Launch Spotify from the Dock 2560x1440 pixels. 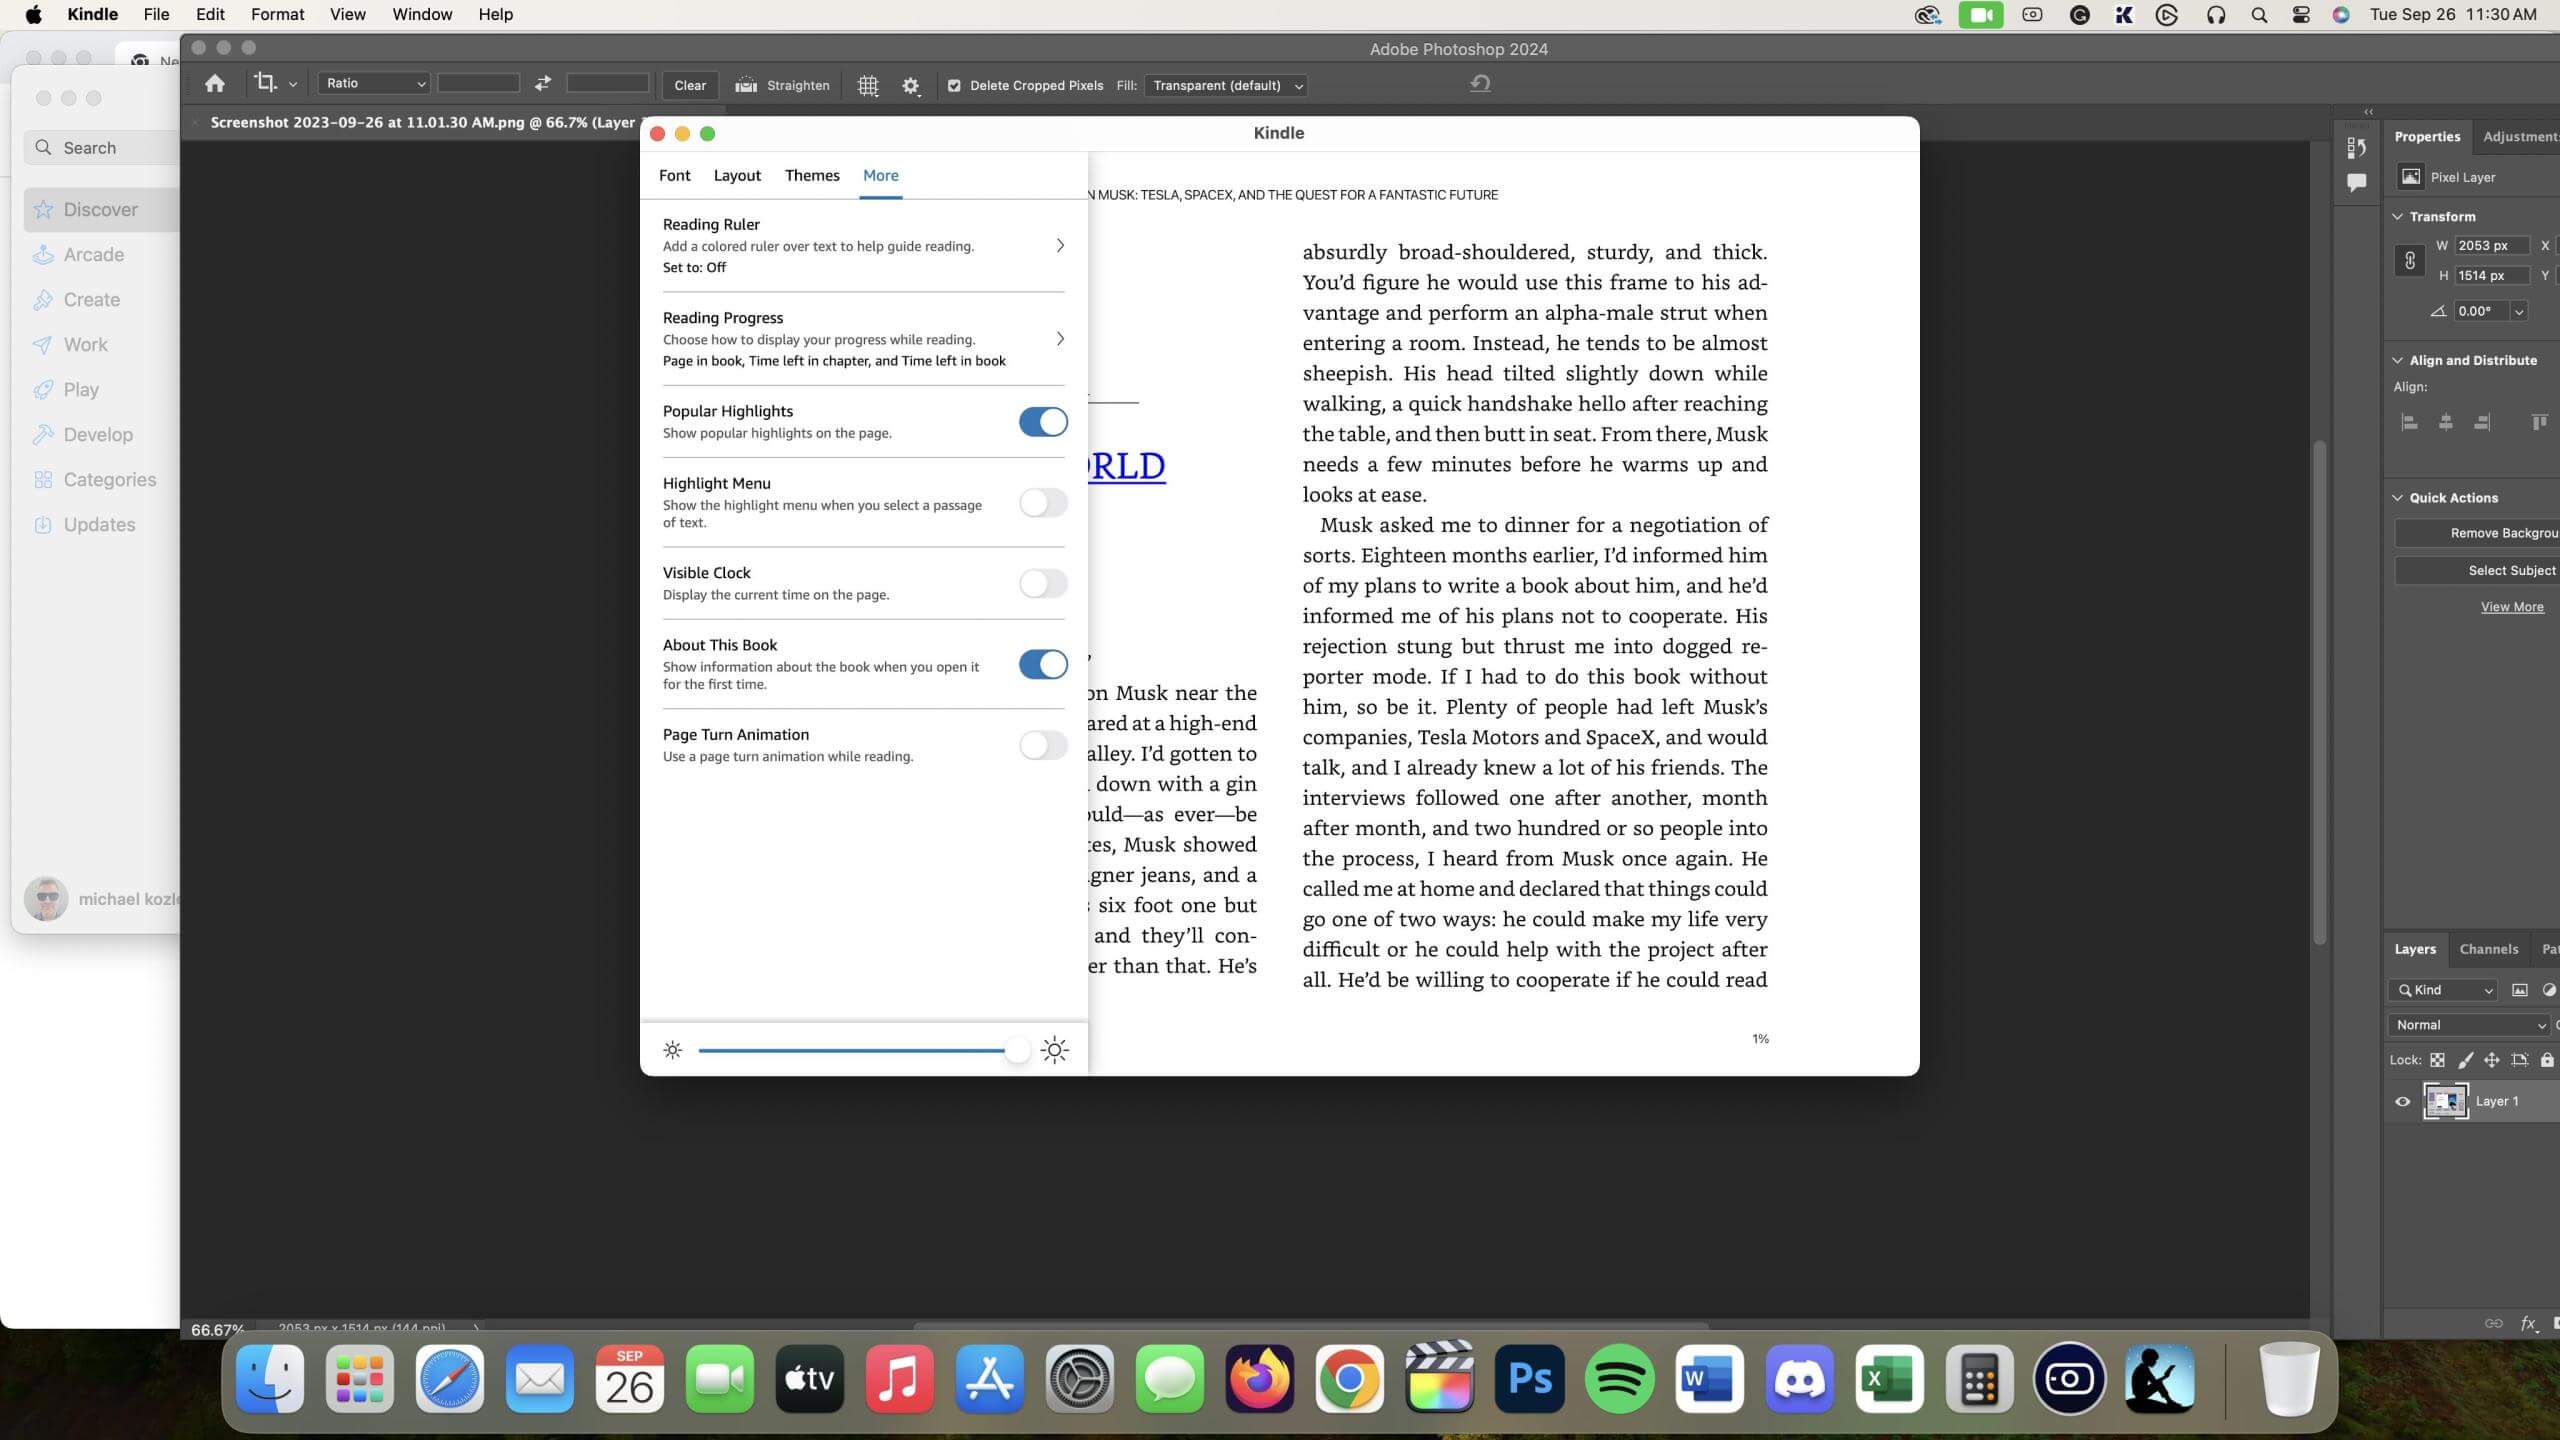point(1619,1379)
